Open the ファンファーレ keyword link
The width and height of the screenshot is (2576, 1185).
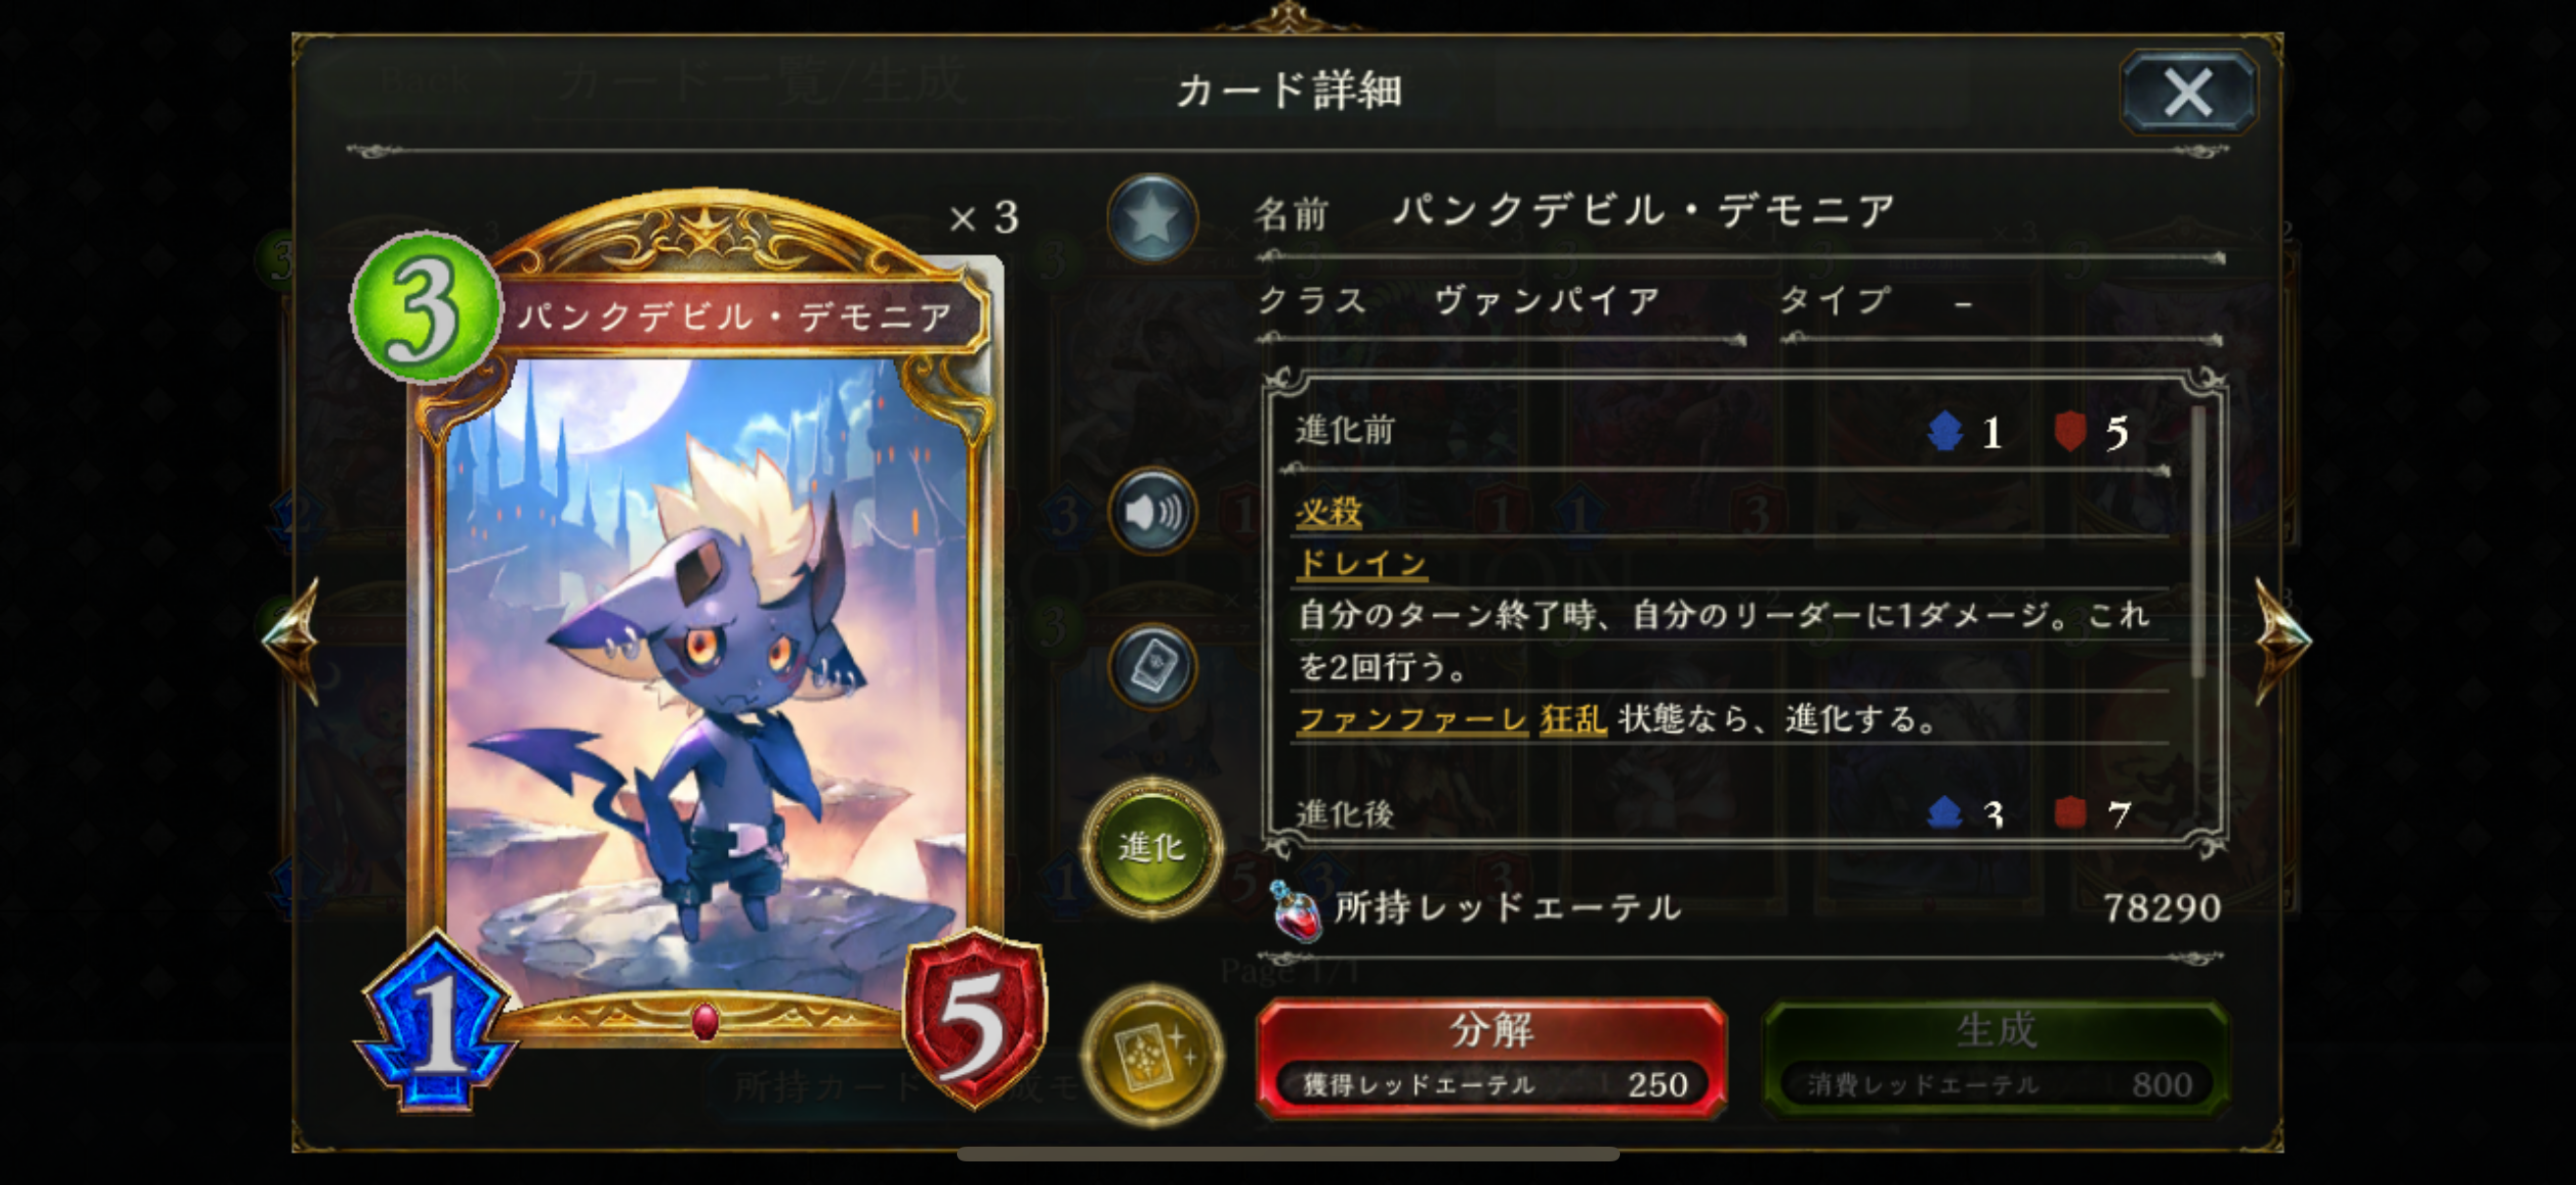click(x=1412, y=719)
